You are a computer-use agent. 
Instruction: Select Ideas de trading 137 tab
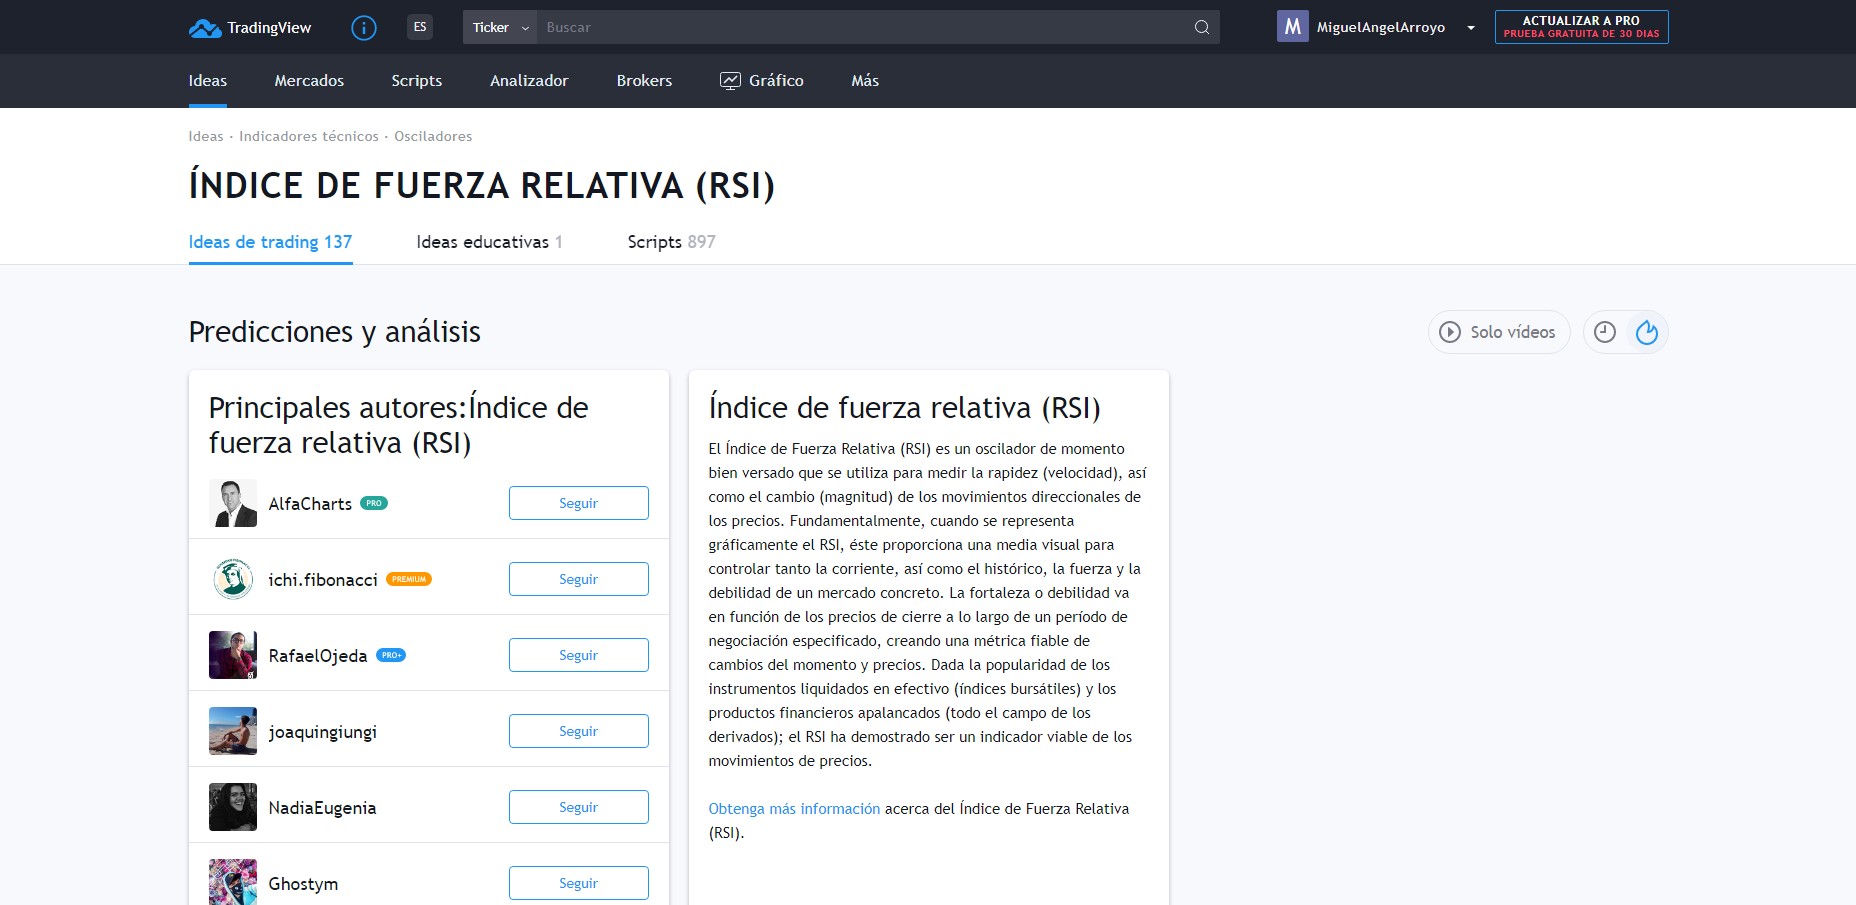[x=270, y=242]
